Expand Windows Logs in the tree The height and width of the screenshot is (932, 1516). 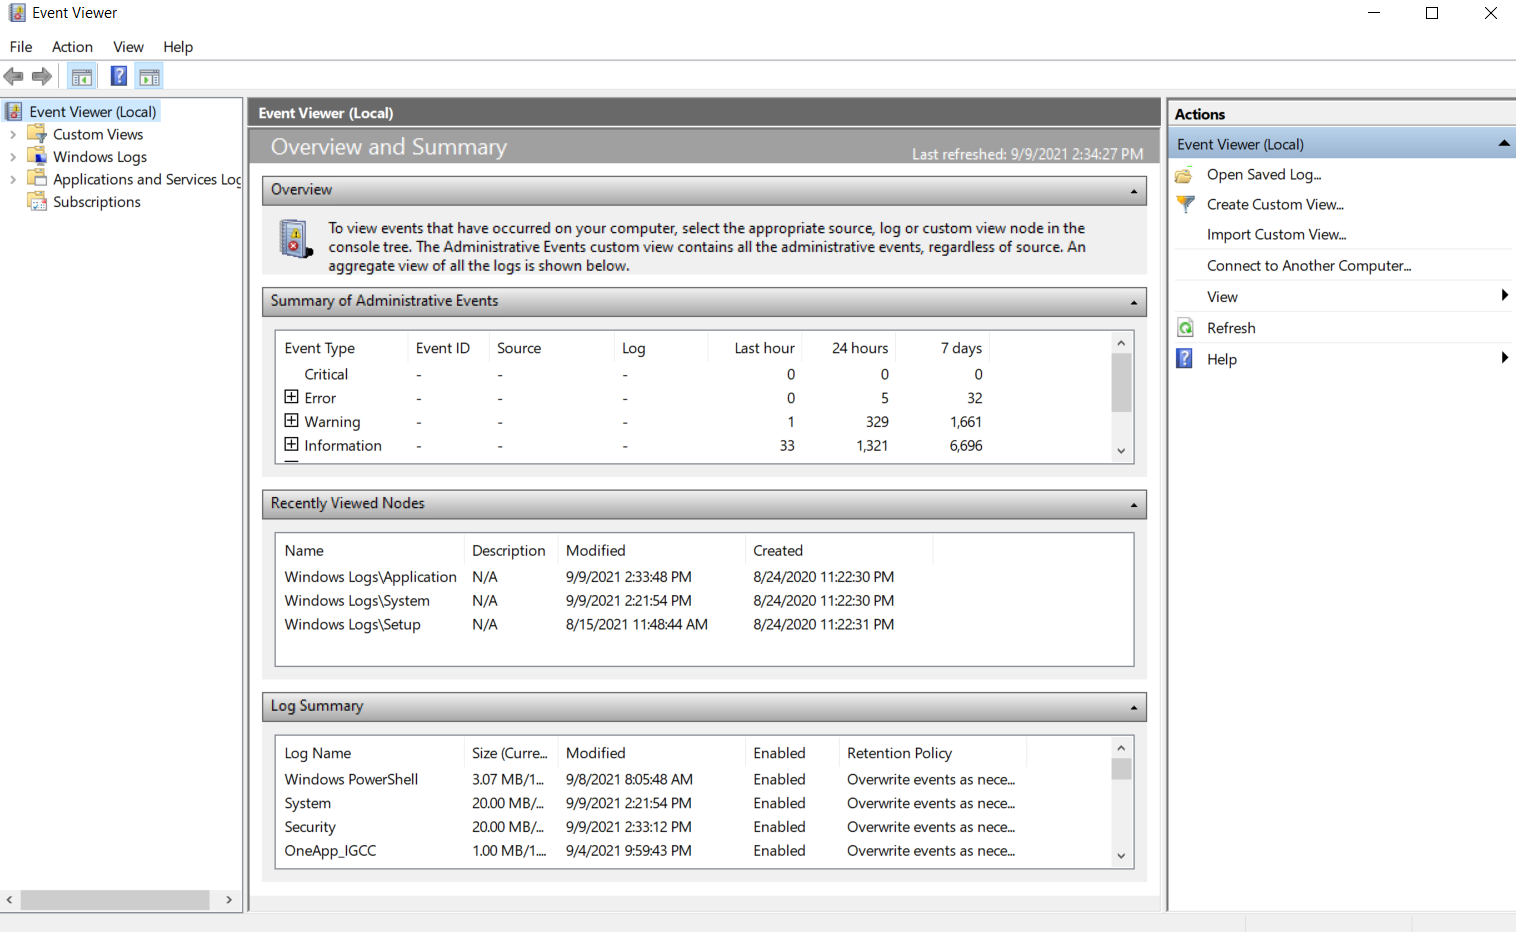[x=14, y=156]
